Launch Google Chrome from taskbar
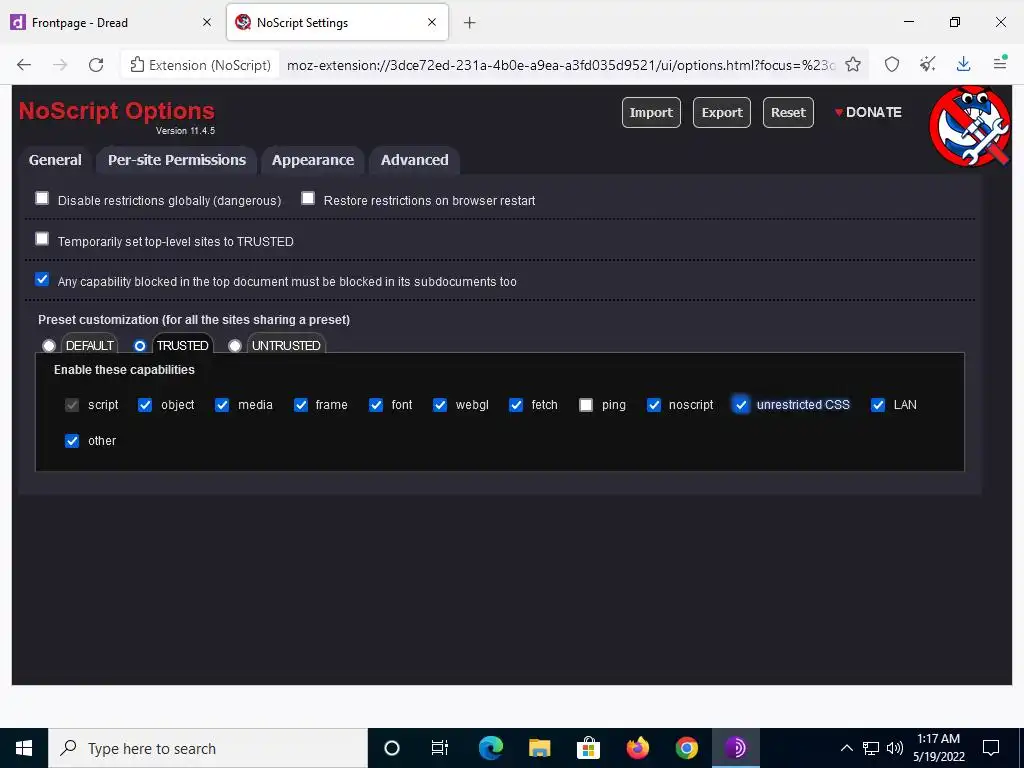This screenshot has height=768, width=1024. (x=686, y=748)
